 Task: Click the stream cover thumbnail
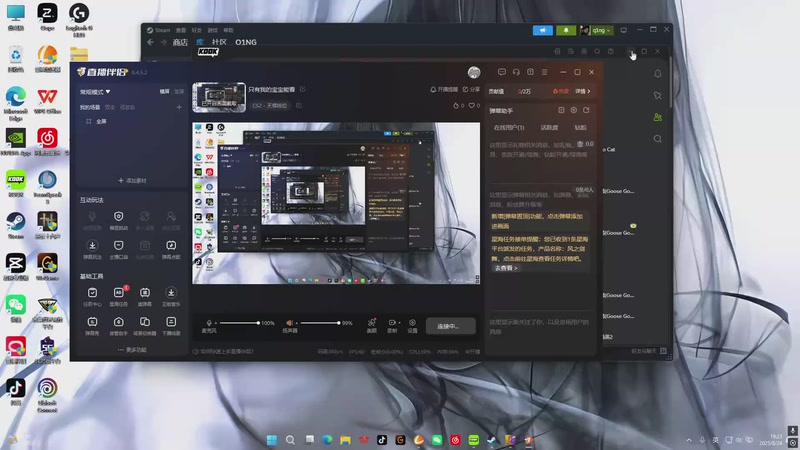click(x=219, y=97)
